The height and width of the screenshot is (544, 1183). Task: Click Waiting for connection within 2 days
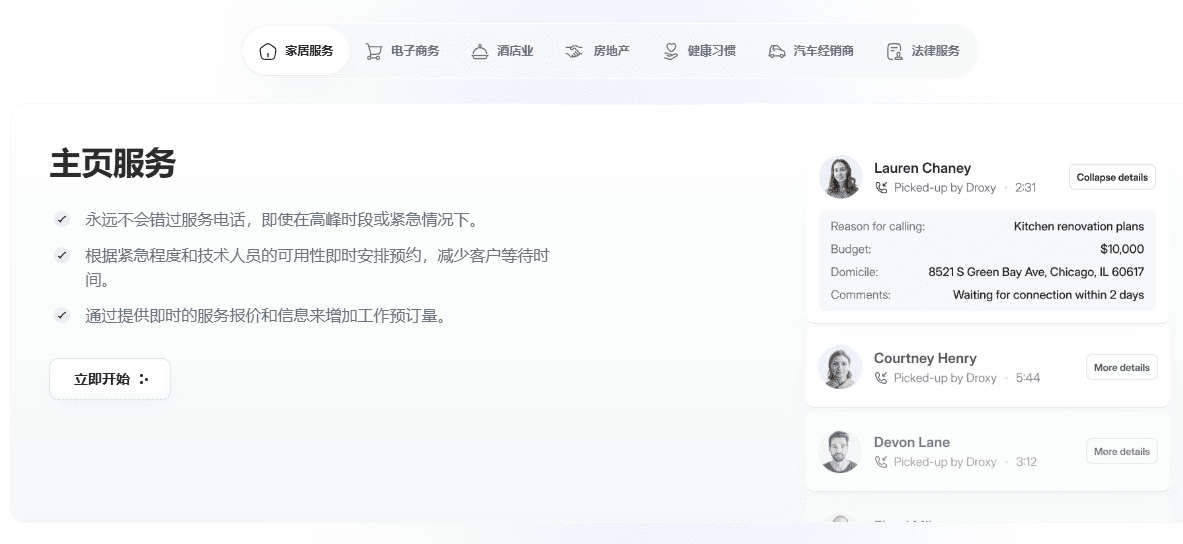click(1049, 295)
